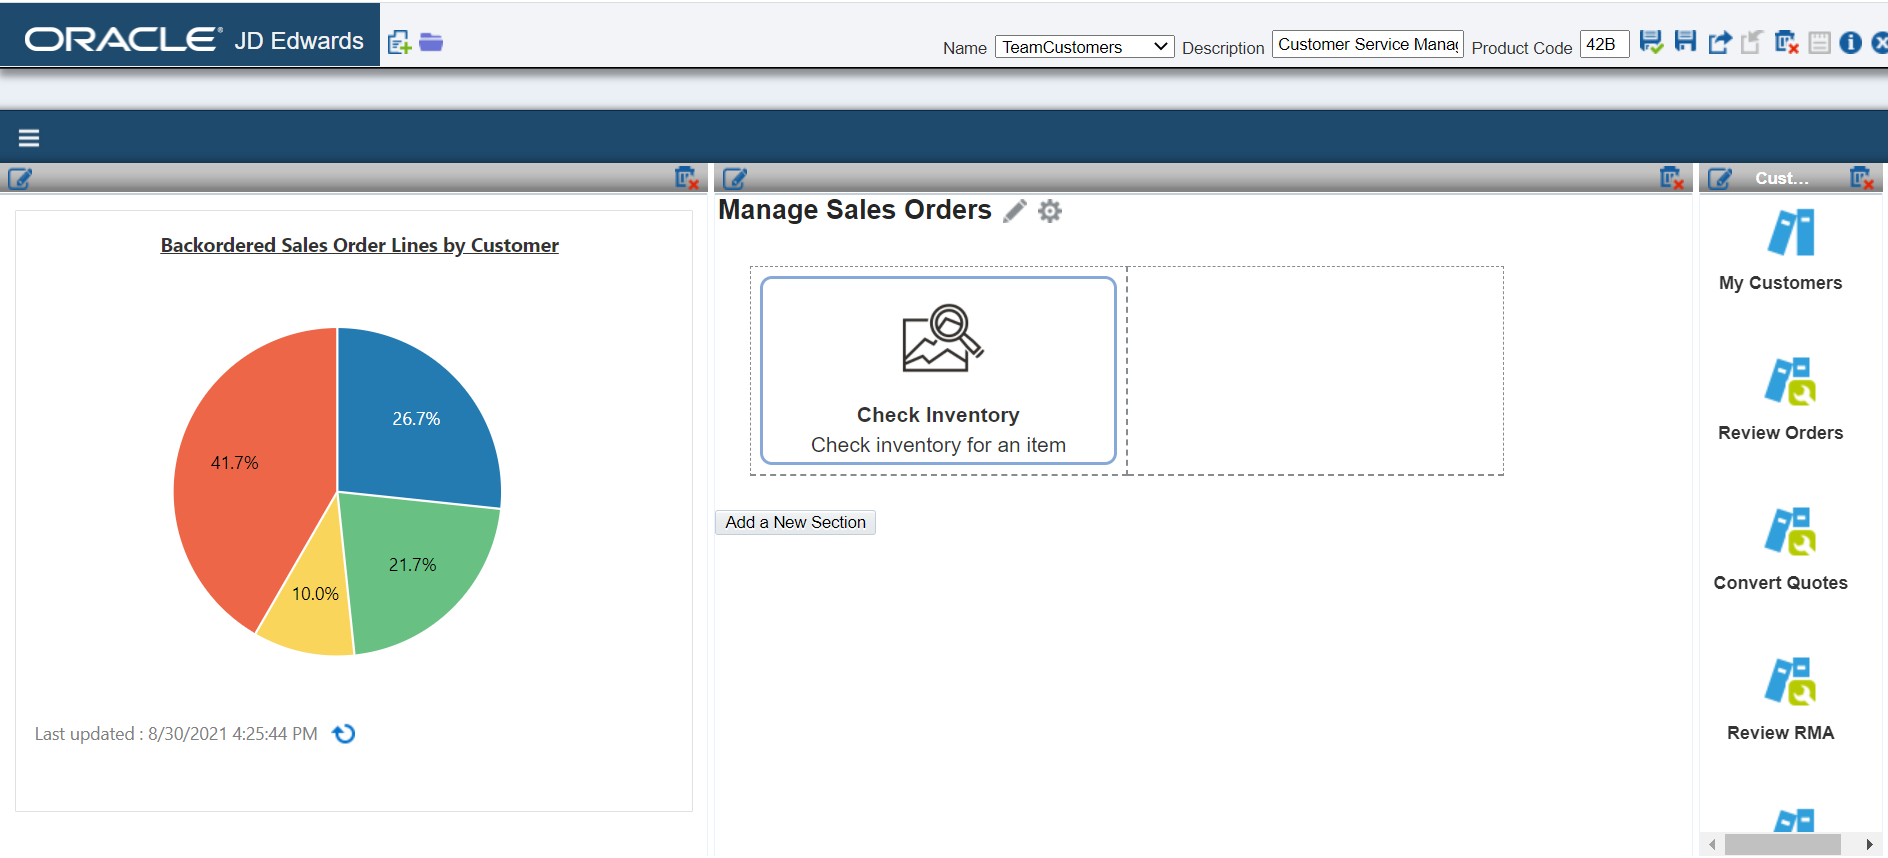Open the Review RMA tile
This screenshot has width=1888, height=858.
[x=1780, y=700]
